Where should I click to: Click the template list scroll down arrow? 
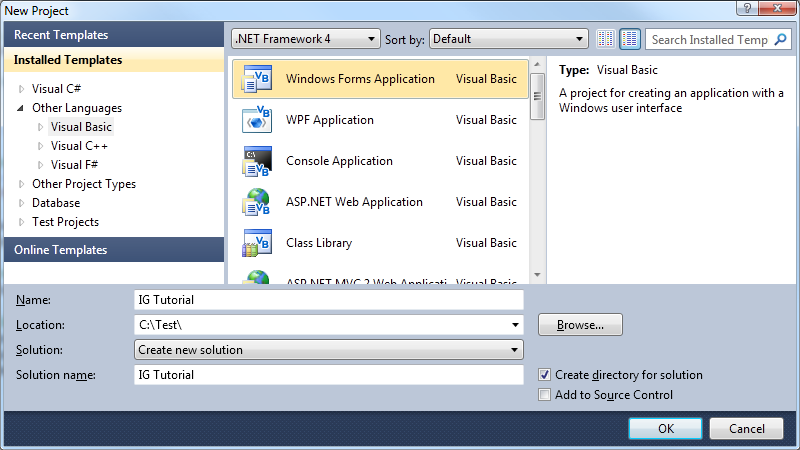point(537,275)
